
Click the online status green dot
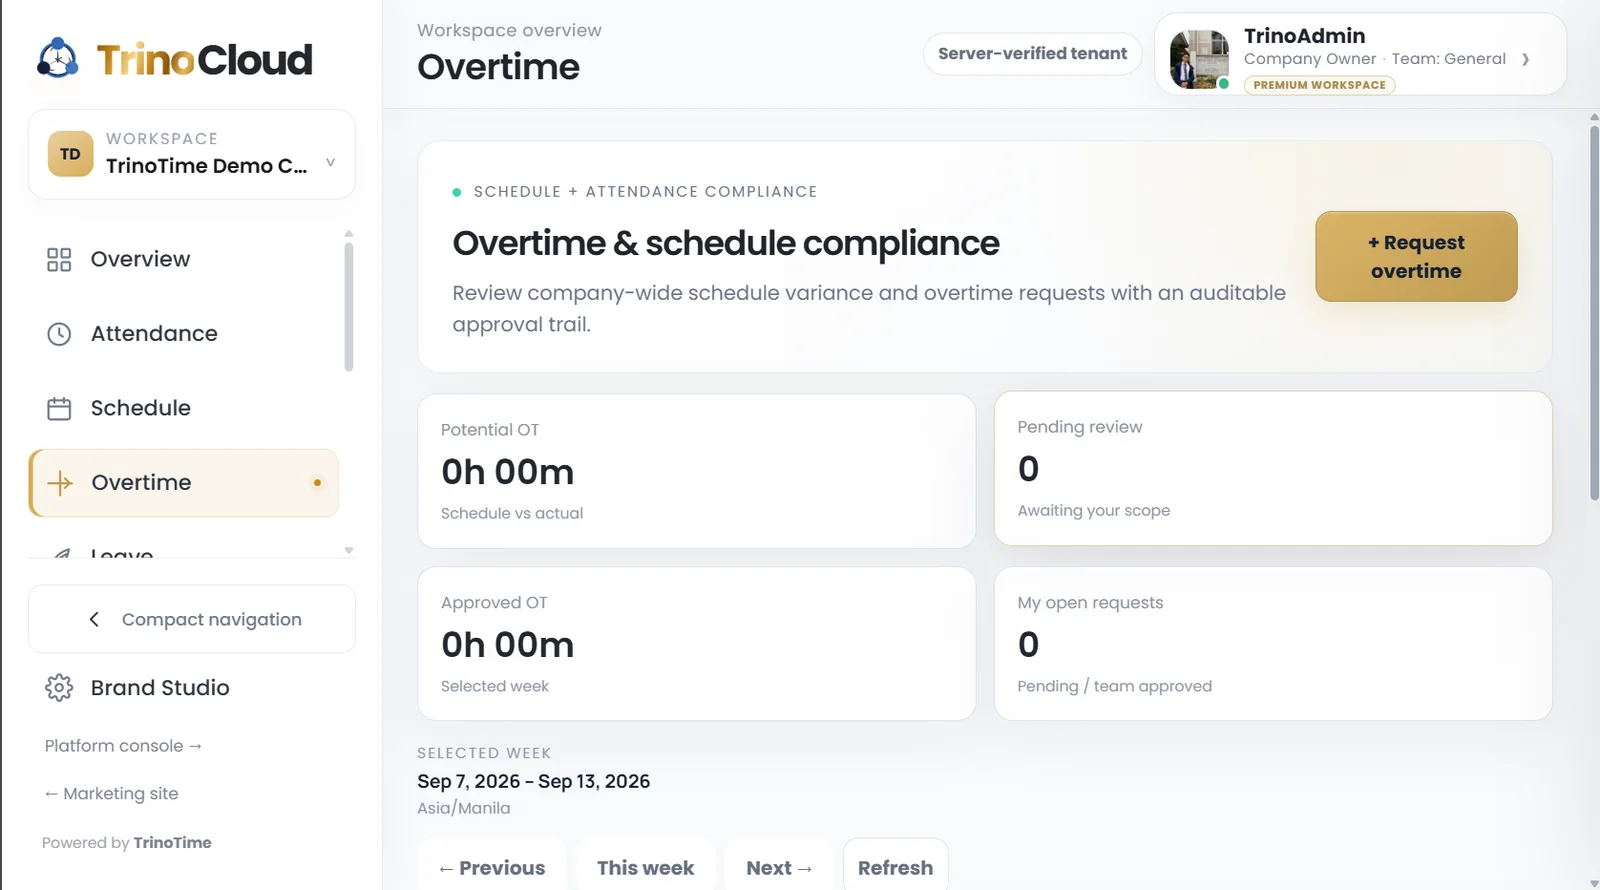(1223, 84)
